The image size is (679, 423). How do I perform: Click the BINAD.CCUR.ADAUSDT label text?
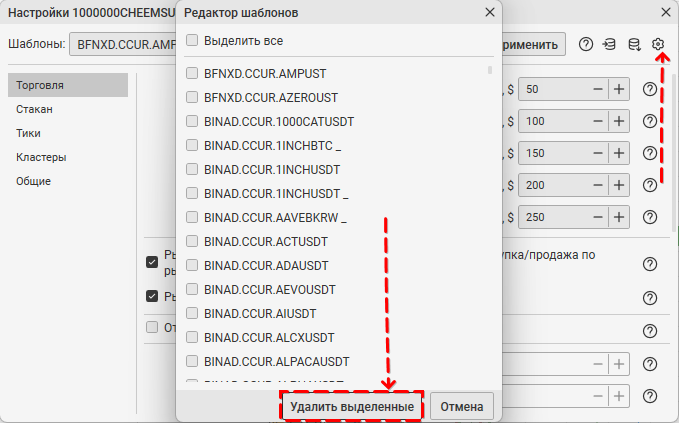(266, 265)
